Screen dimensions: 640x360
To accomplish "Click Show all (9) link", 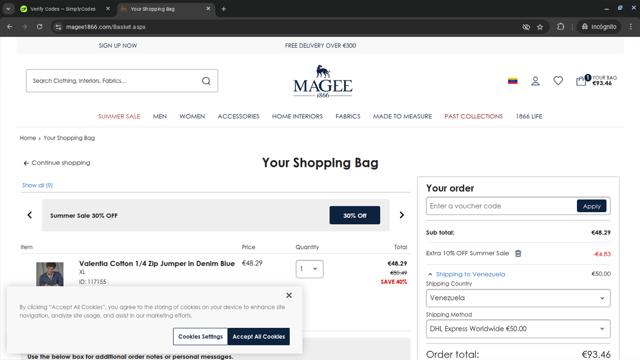I will tap(37, 185).
